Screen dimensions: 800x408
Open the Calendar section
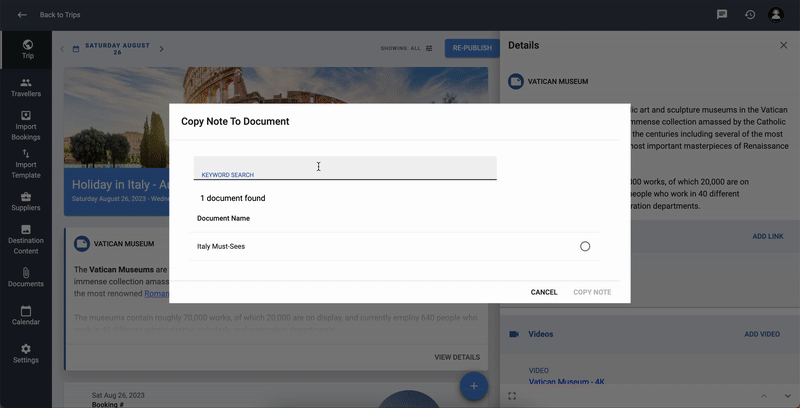click(x=26, y=316)
